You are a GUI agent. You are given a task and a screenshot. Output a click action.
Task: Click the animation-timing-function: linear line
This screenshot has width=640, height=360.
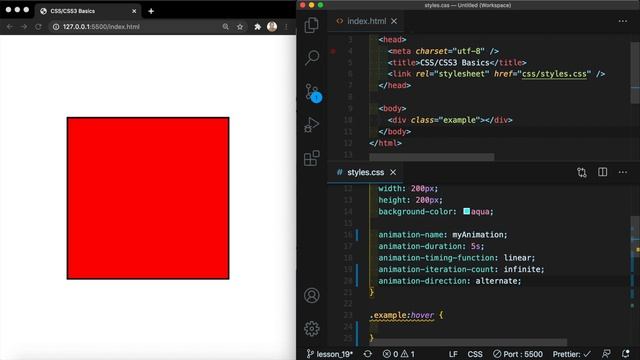[456, 258]
